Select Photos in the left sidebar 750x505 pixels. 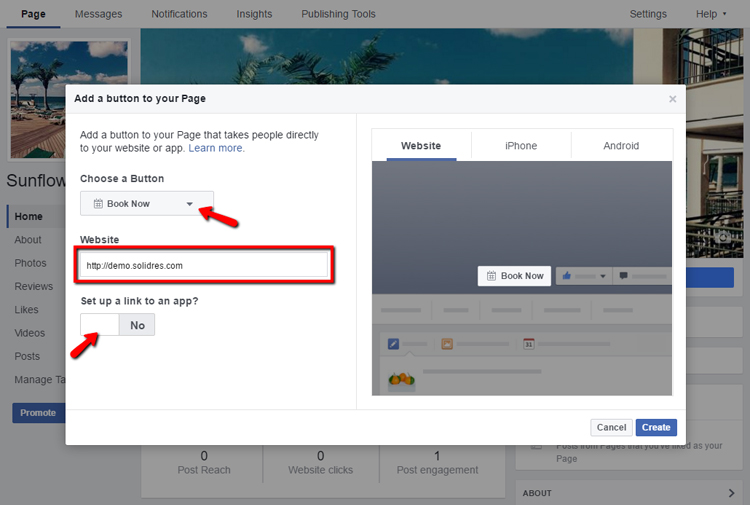[30, 263]
